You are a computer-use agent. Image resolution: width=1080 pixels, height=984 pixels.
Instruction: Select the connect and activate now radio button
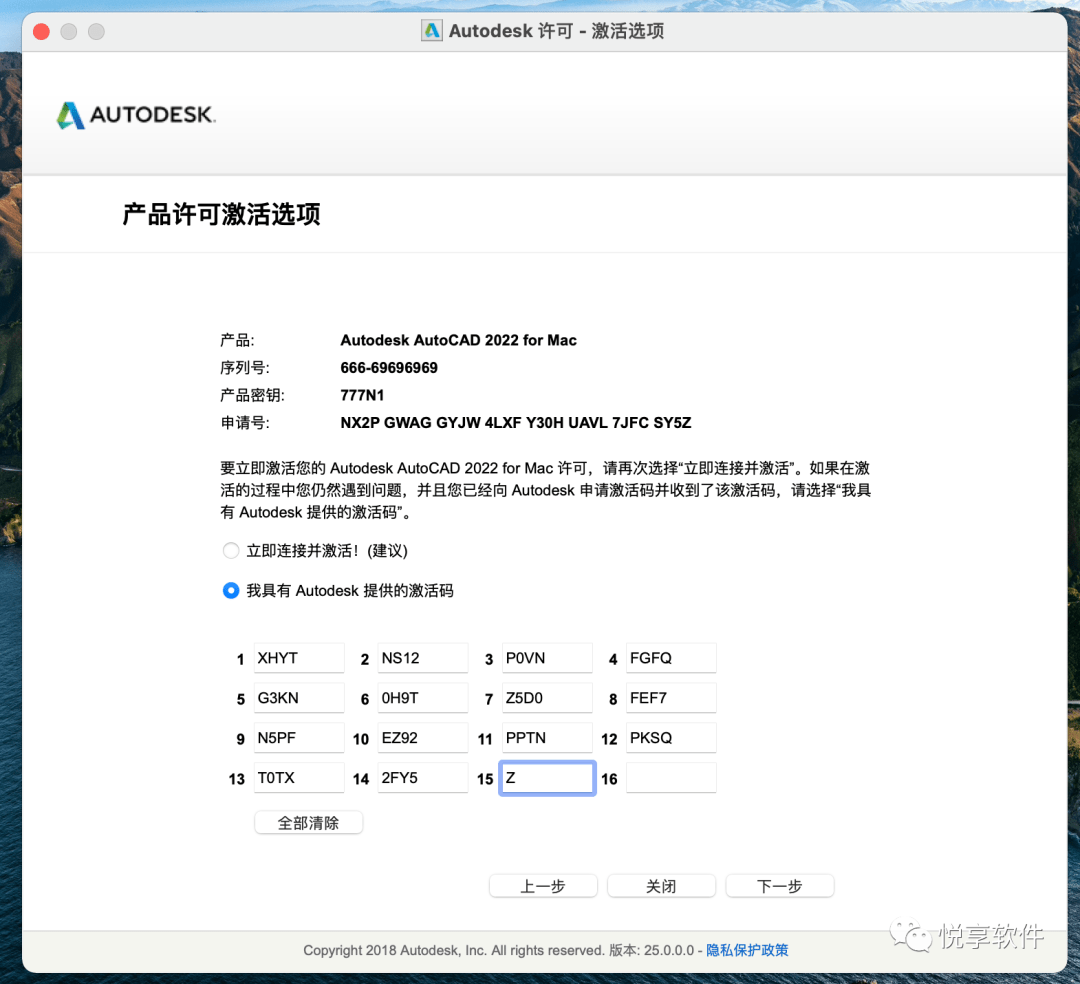231,551
